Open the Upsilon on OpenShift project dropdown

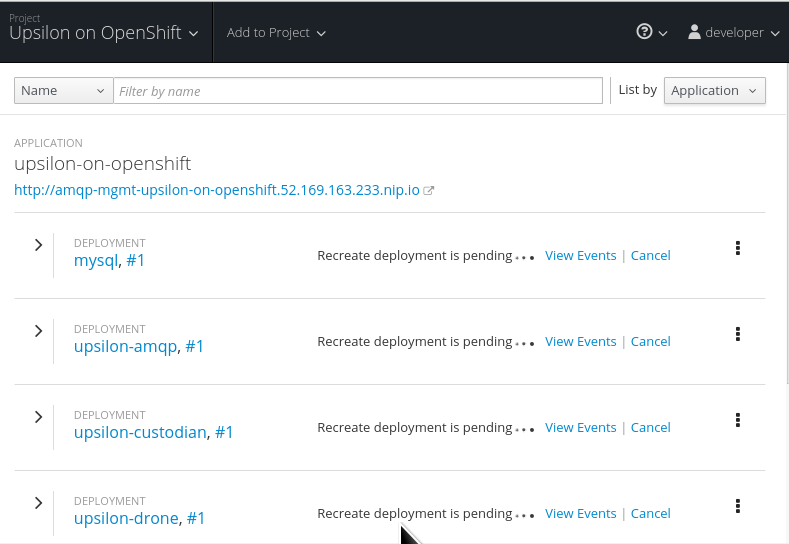[x=104, y=33]
